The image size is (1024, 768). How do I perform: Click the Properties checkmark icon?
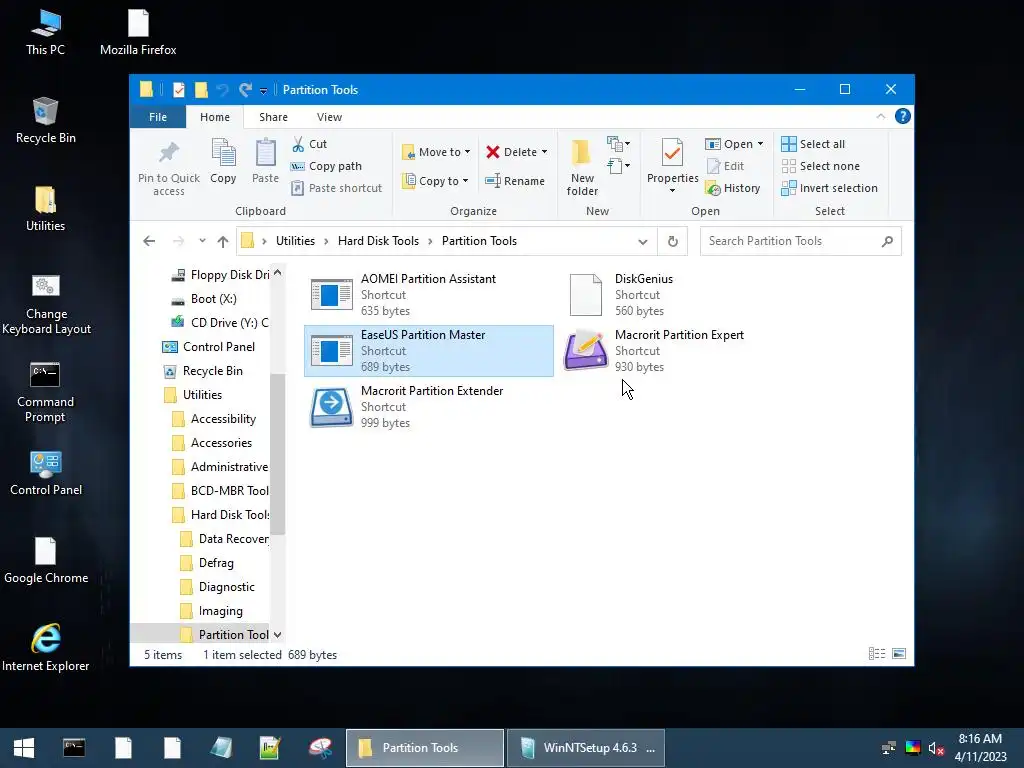coord(672,153)
